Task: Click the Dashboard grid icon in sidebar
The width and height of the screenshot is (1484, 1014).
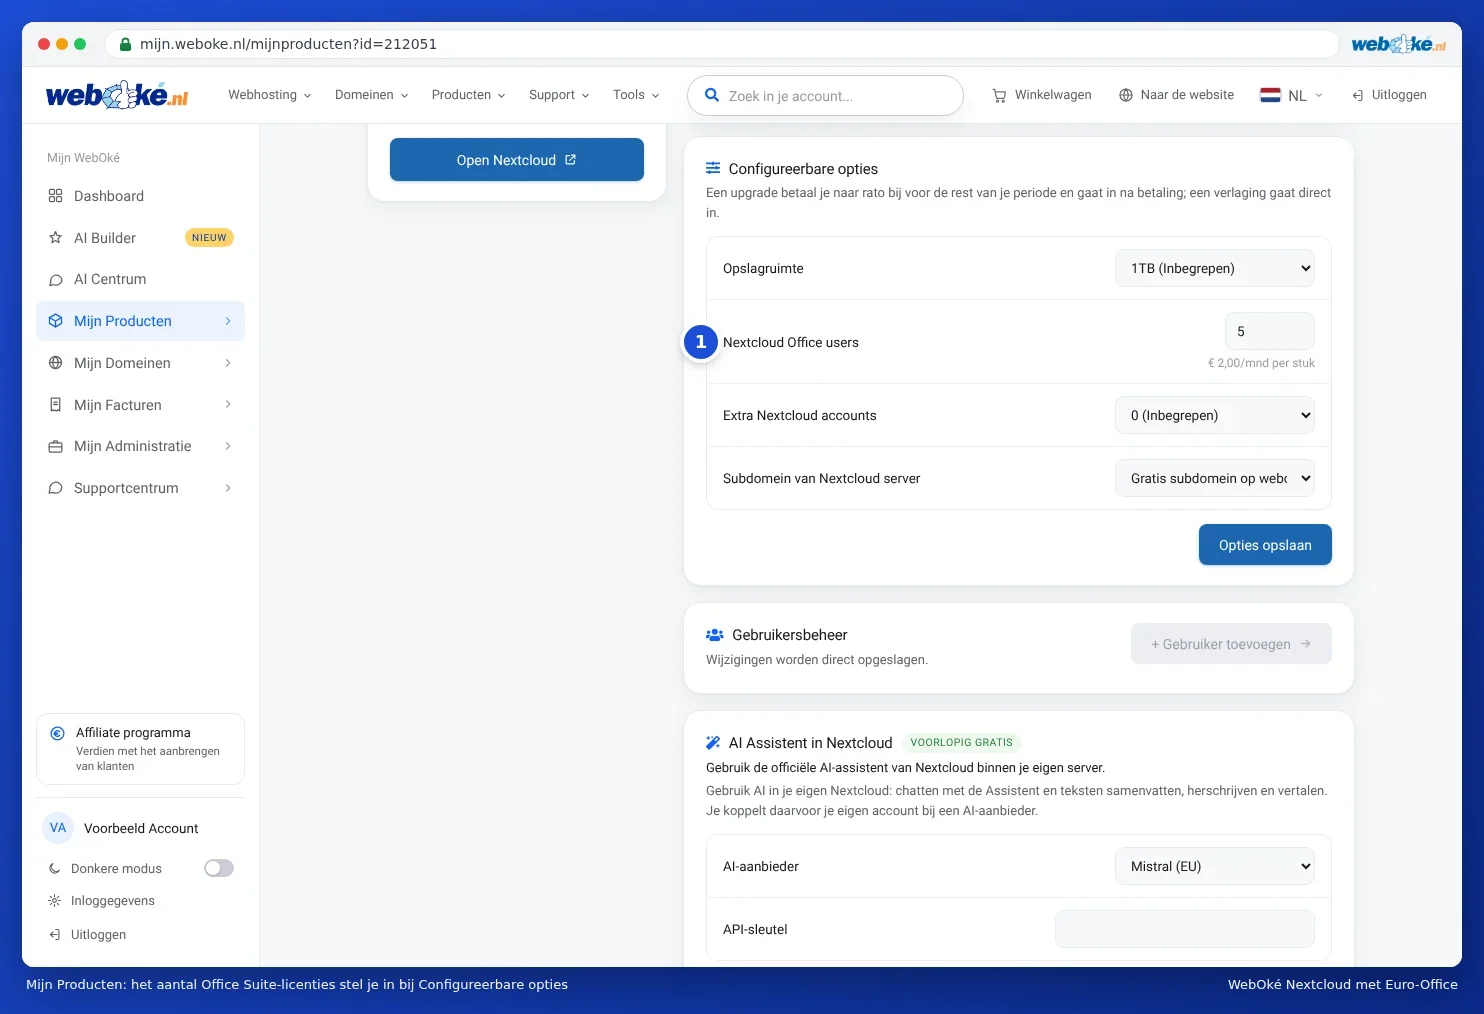Action: [x=55, y=196]
